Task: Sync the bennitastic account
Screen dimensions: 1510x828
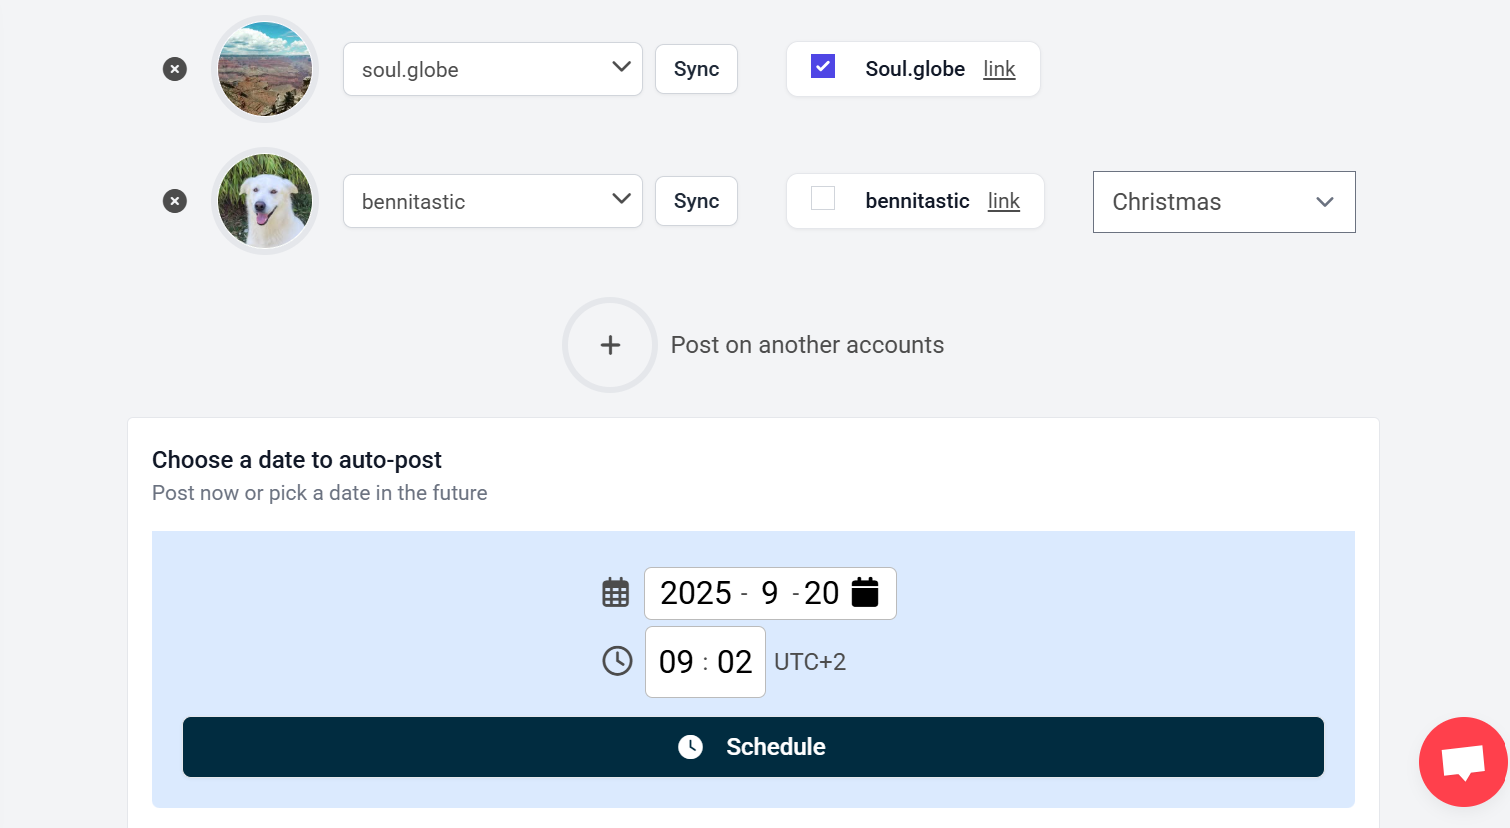Action: click(x=696, y=201)
